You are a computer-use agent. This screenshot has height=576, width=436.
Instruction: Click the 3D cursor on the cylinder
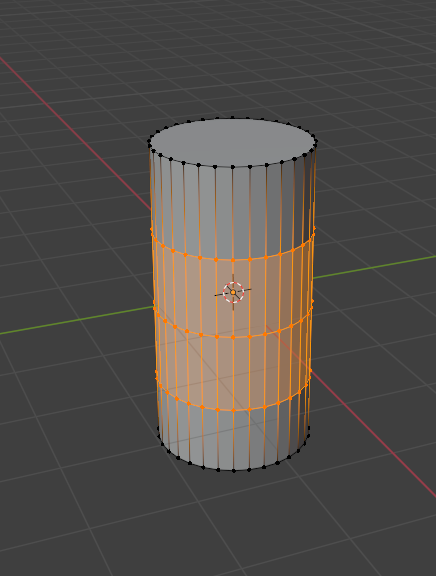pos(233,292)
